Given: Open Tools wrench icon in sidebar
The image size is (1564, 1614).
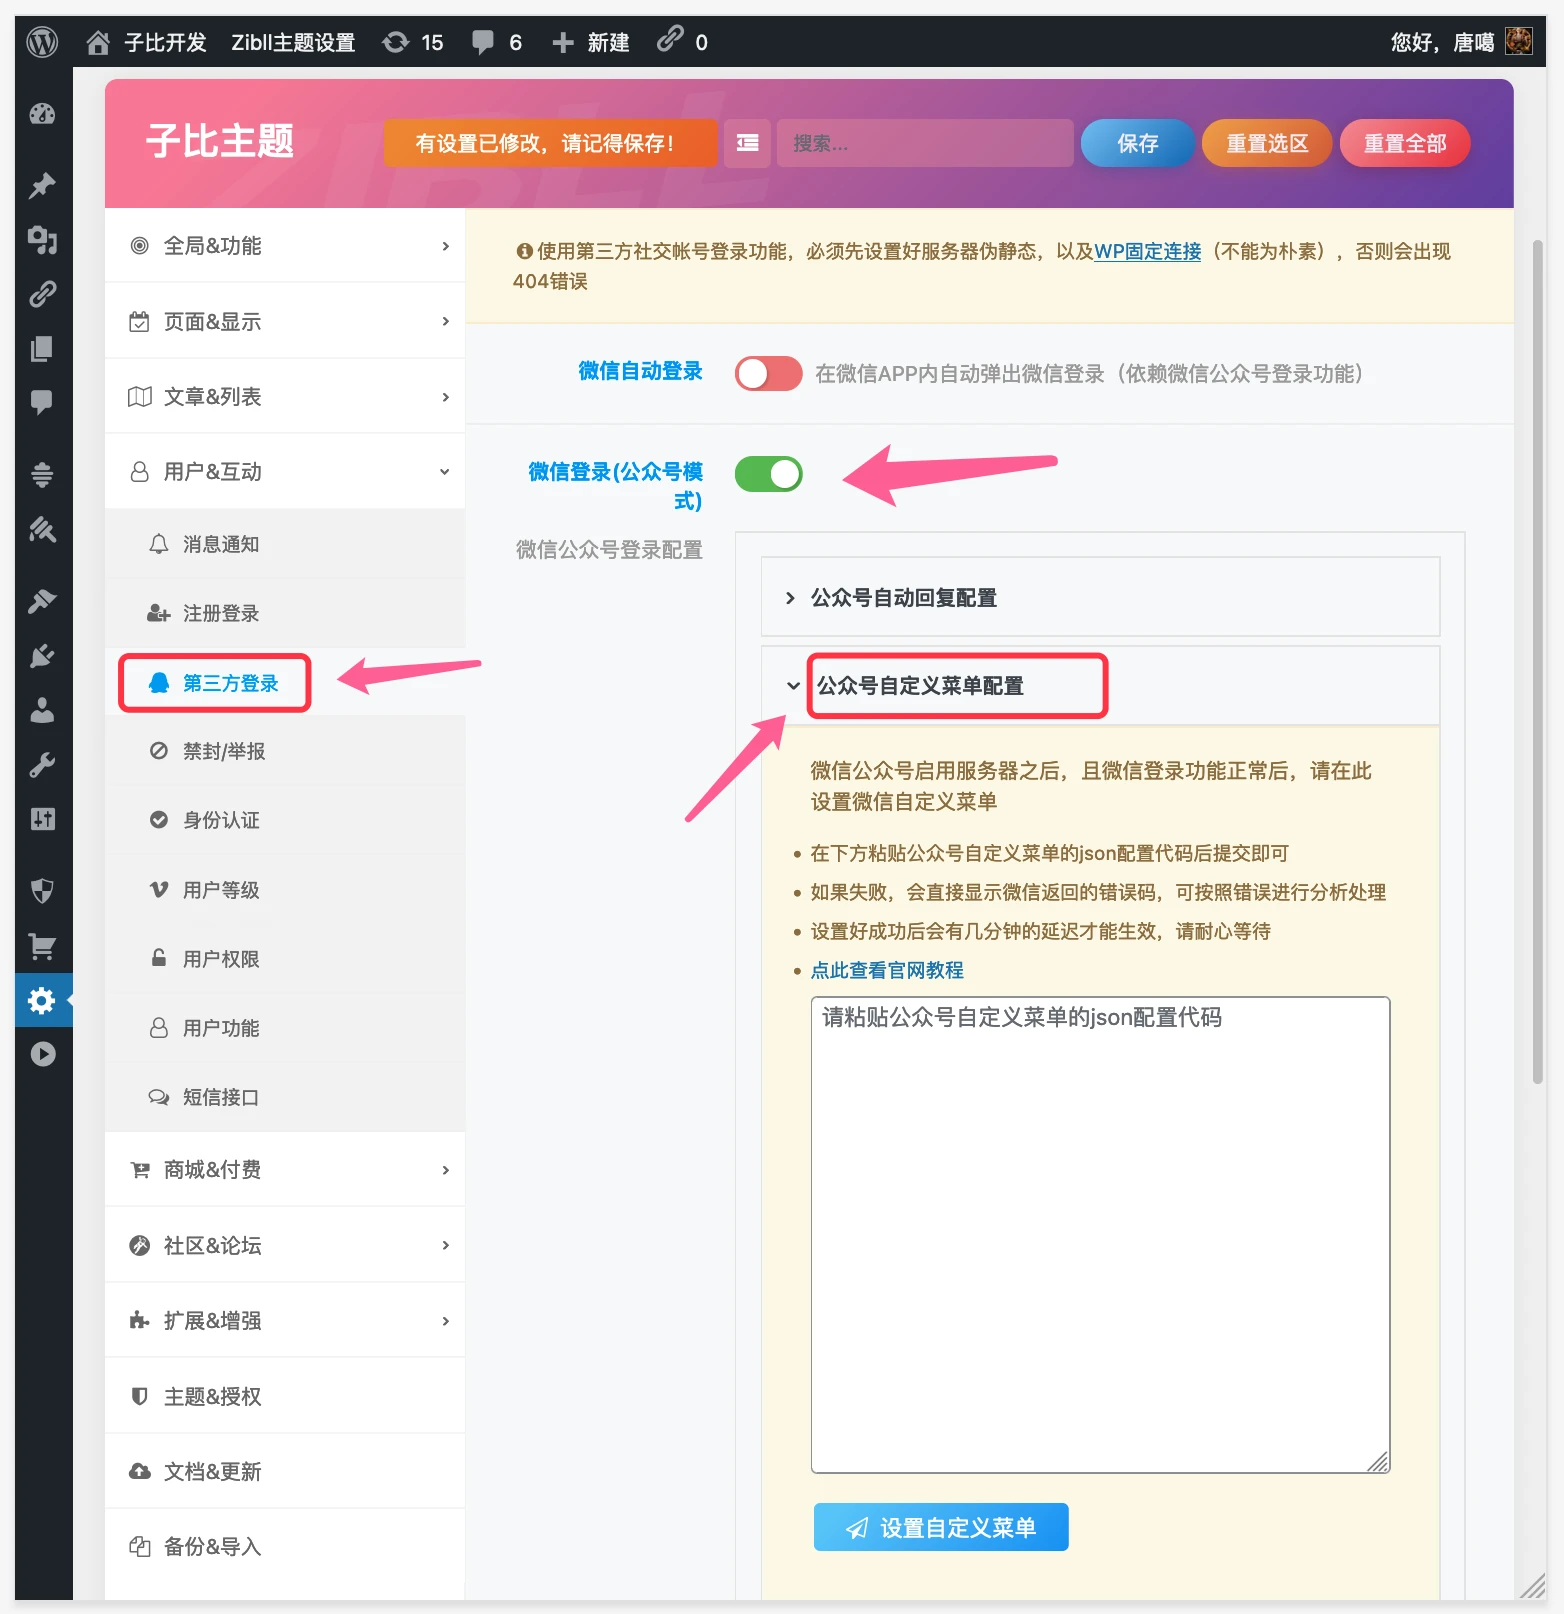Looking at the screenshot, I should [x=42, y=765].
